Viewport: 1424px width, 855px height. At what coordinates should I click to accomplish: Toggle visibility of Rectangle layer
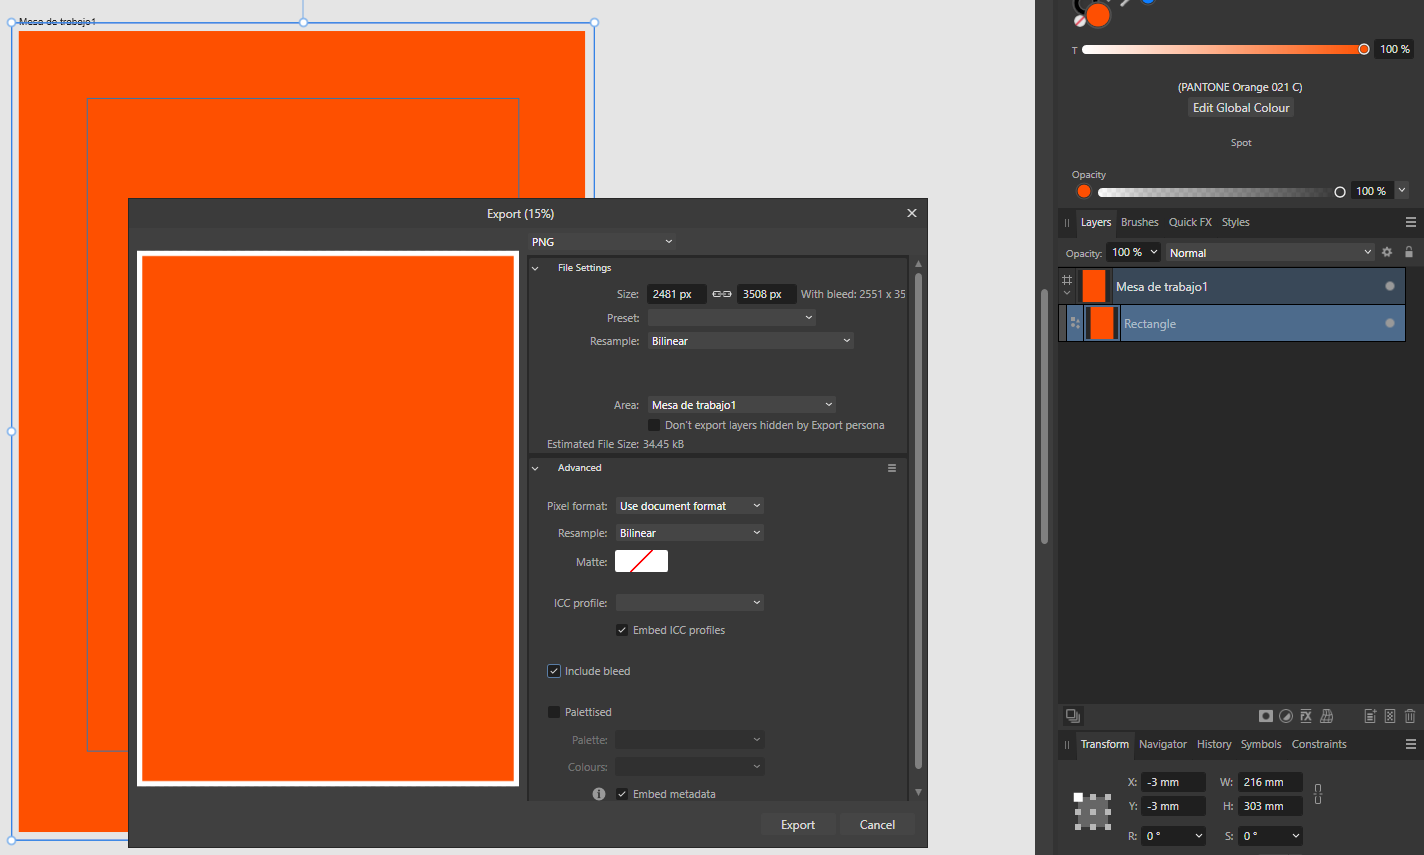[x=1390, y=323]
